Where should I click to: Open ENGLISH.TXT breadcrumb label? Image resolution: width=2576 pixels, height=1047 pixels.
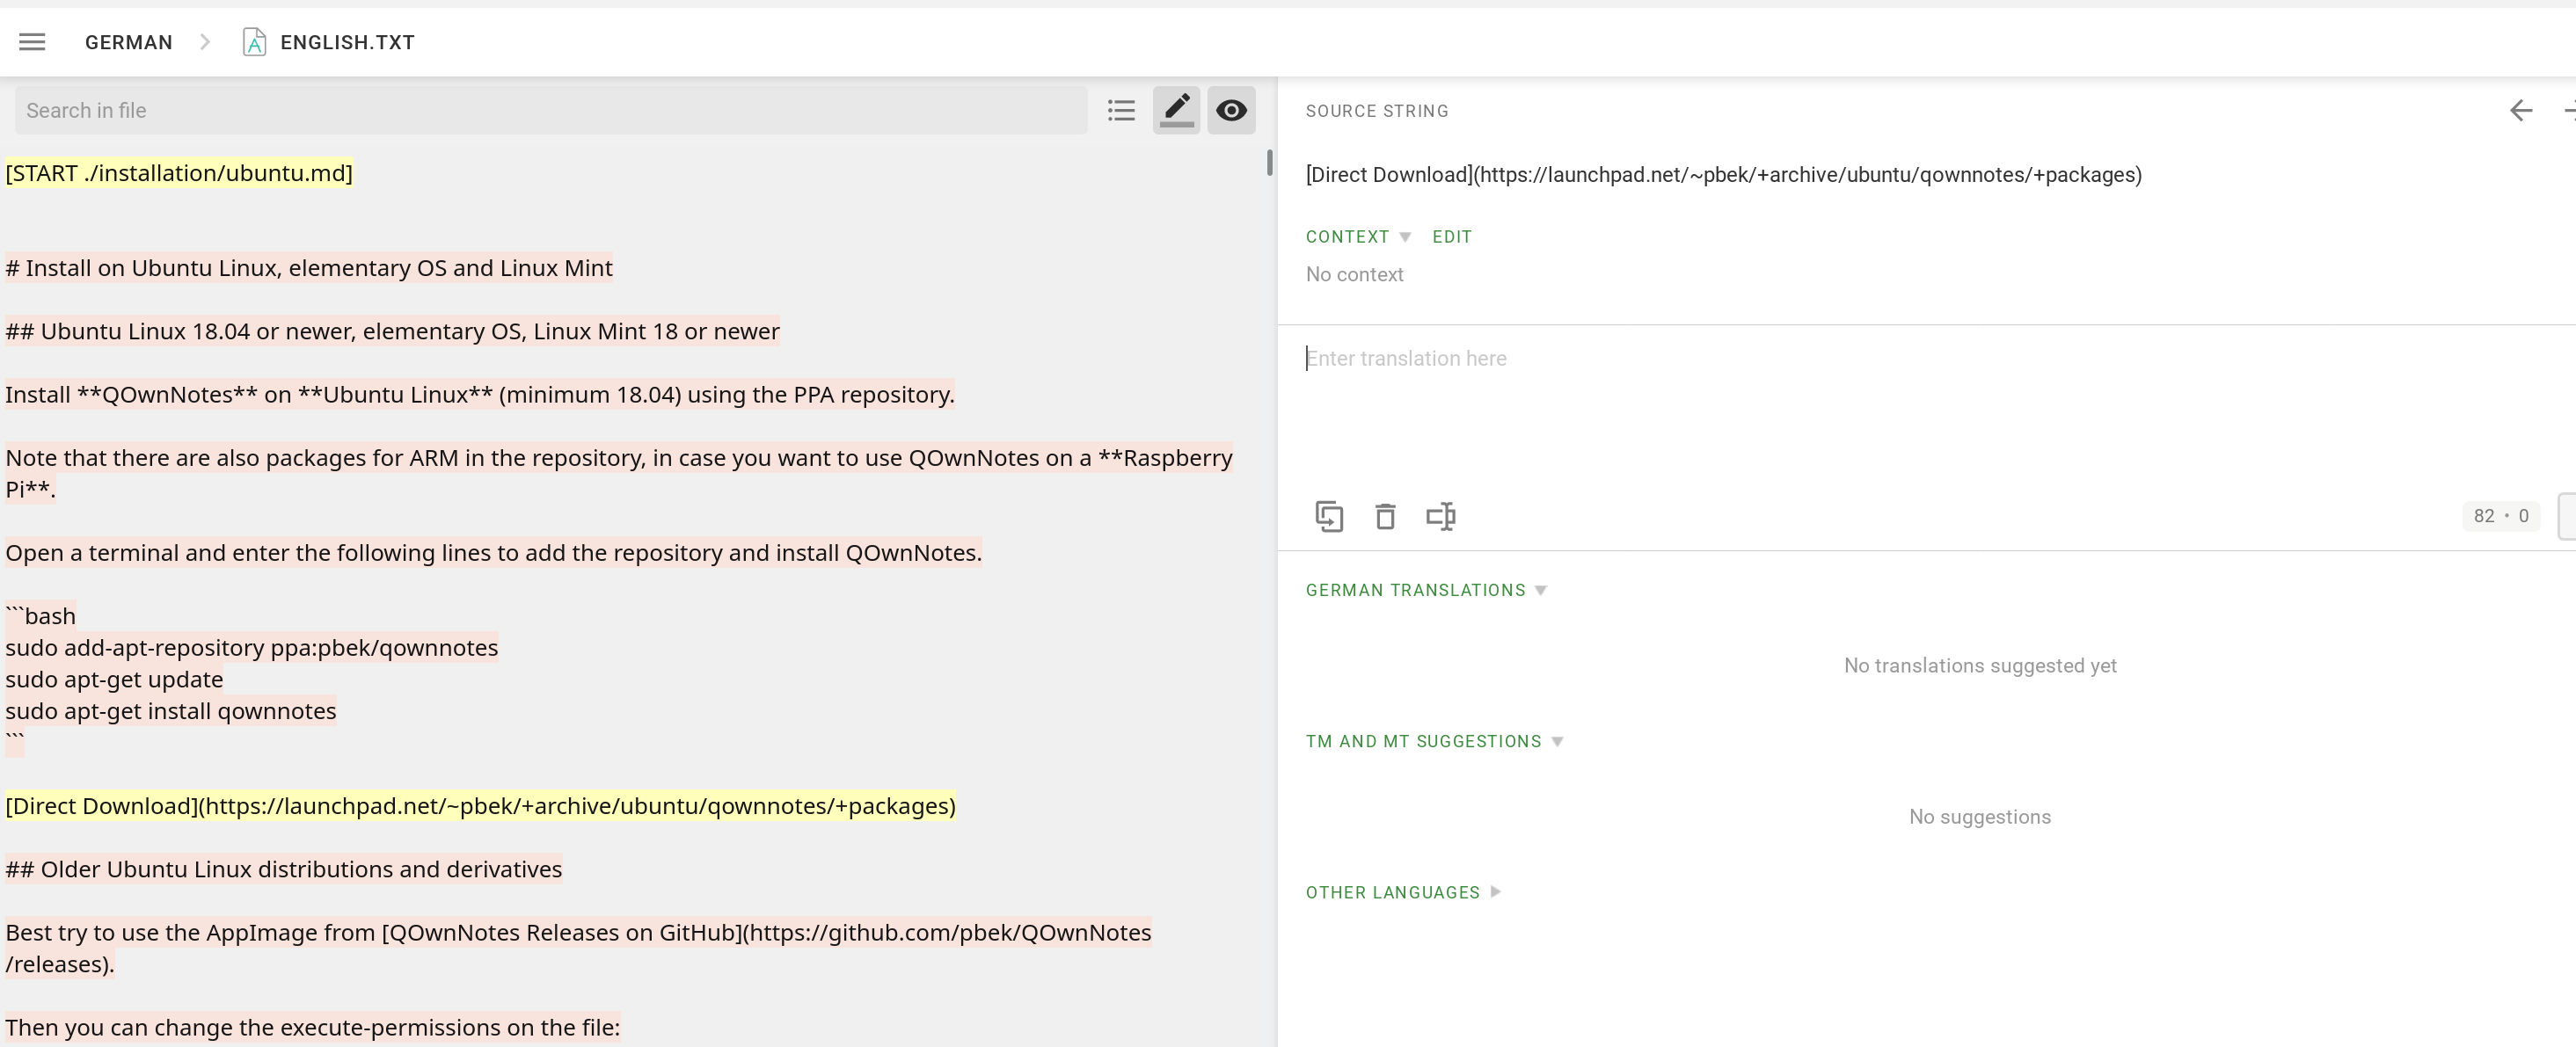[x=347, y=42]
